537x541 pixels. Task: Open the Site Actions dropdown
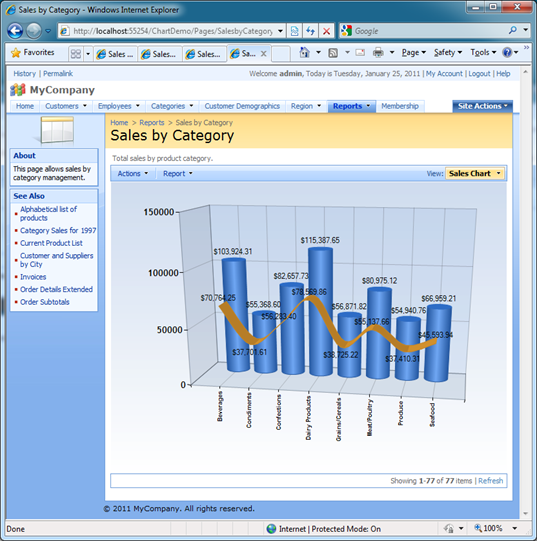click(482, 106)
